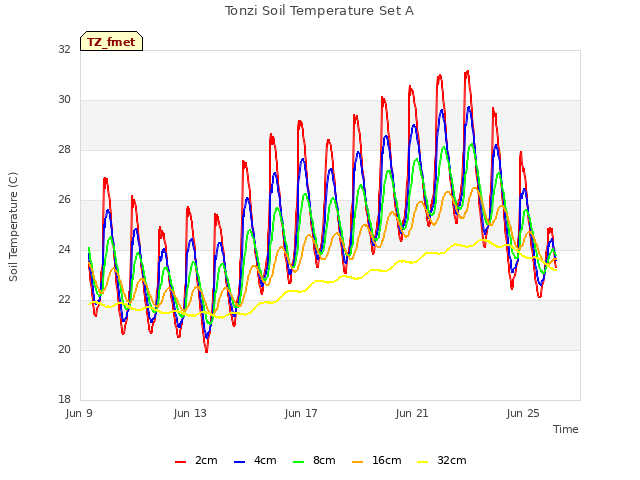Click the 22 y-axis tick label

(x=64, y=300)
